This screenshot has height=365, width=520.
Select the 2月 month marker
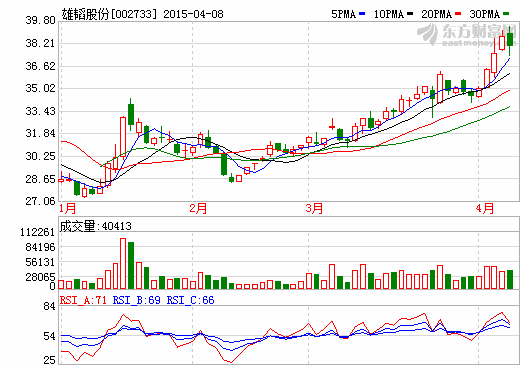(x=198, y=209)
